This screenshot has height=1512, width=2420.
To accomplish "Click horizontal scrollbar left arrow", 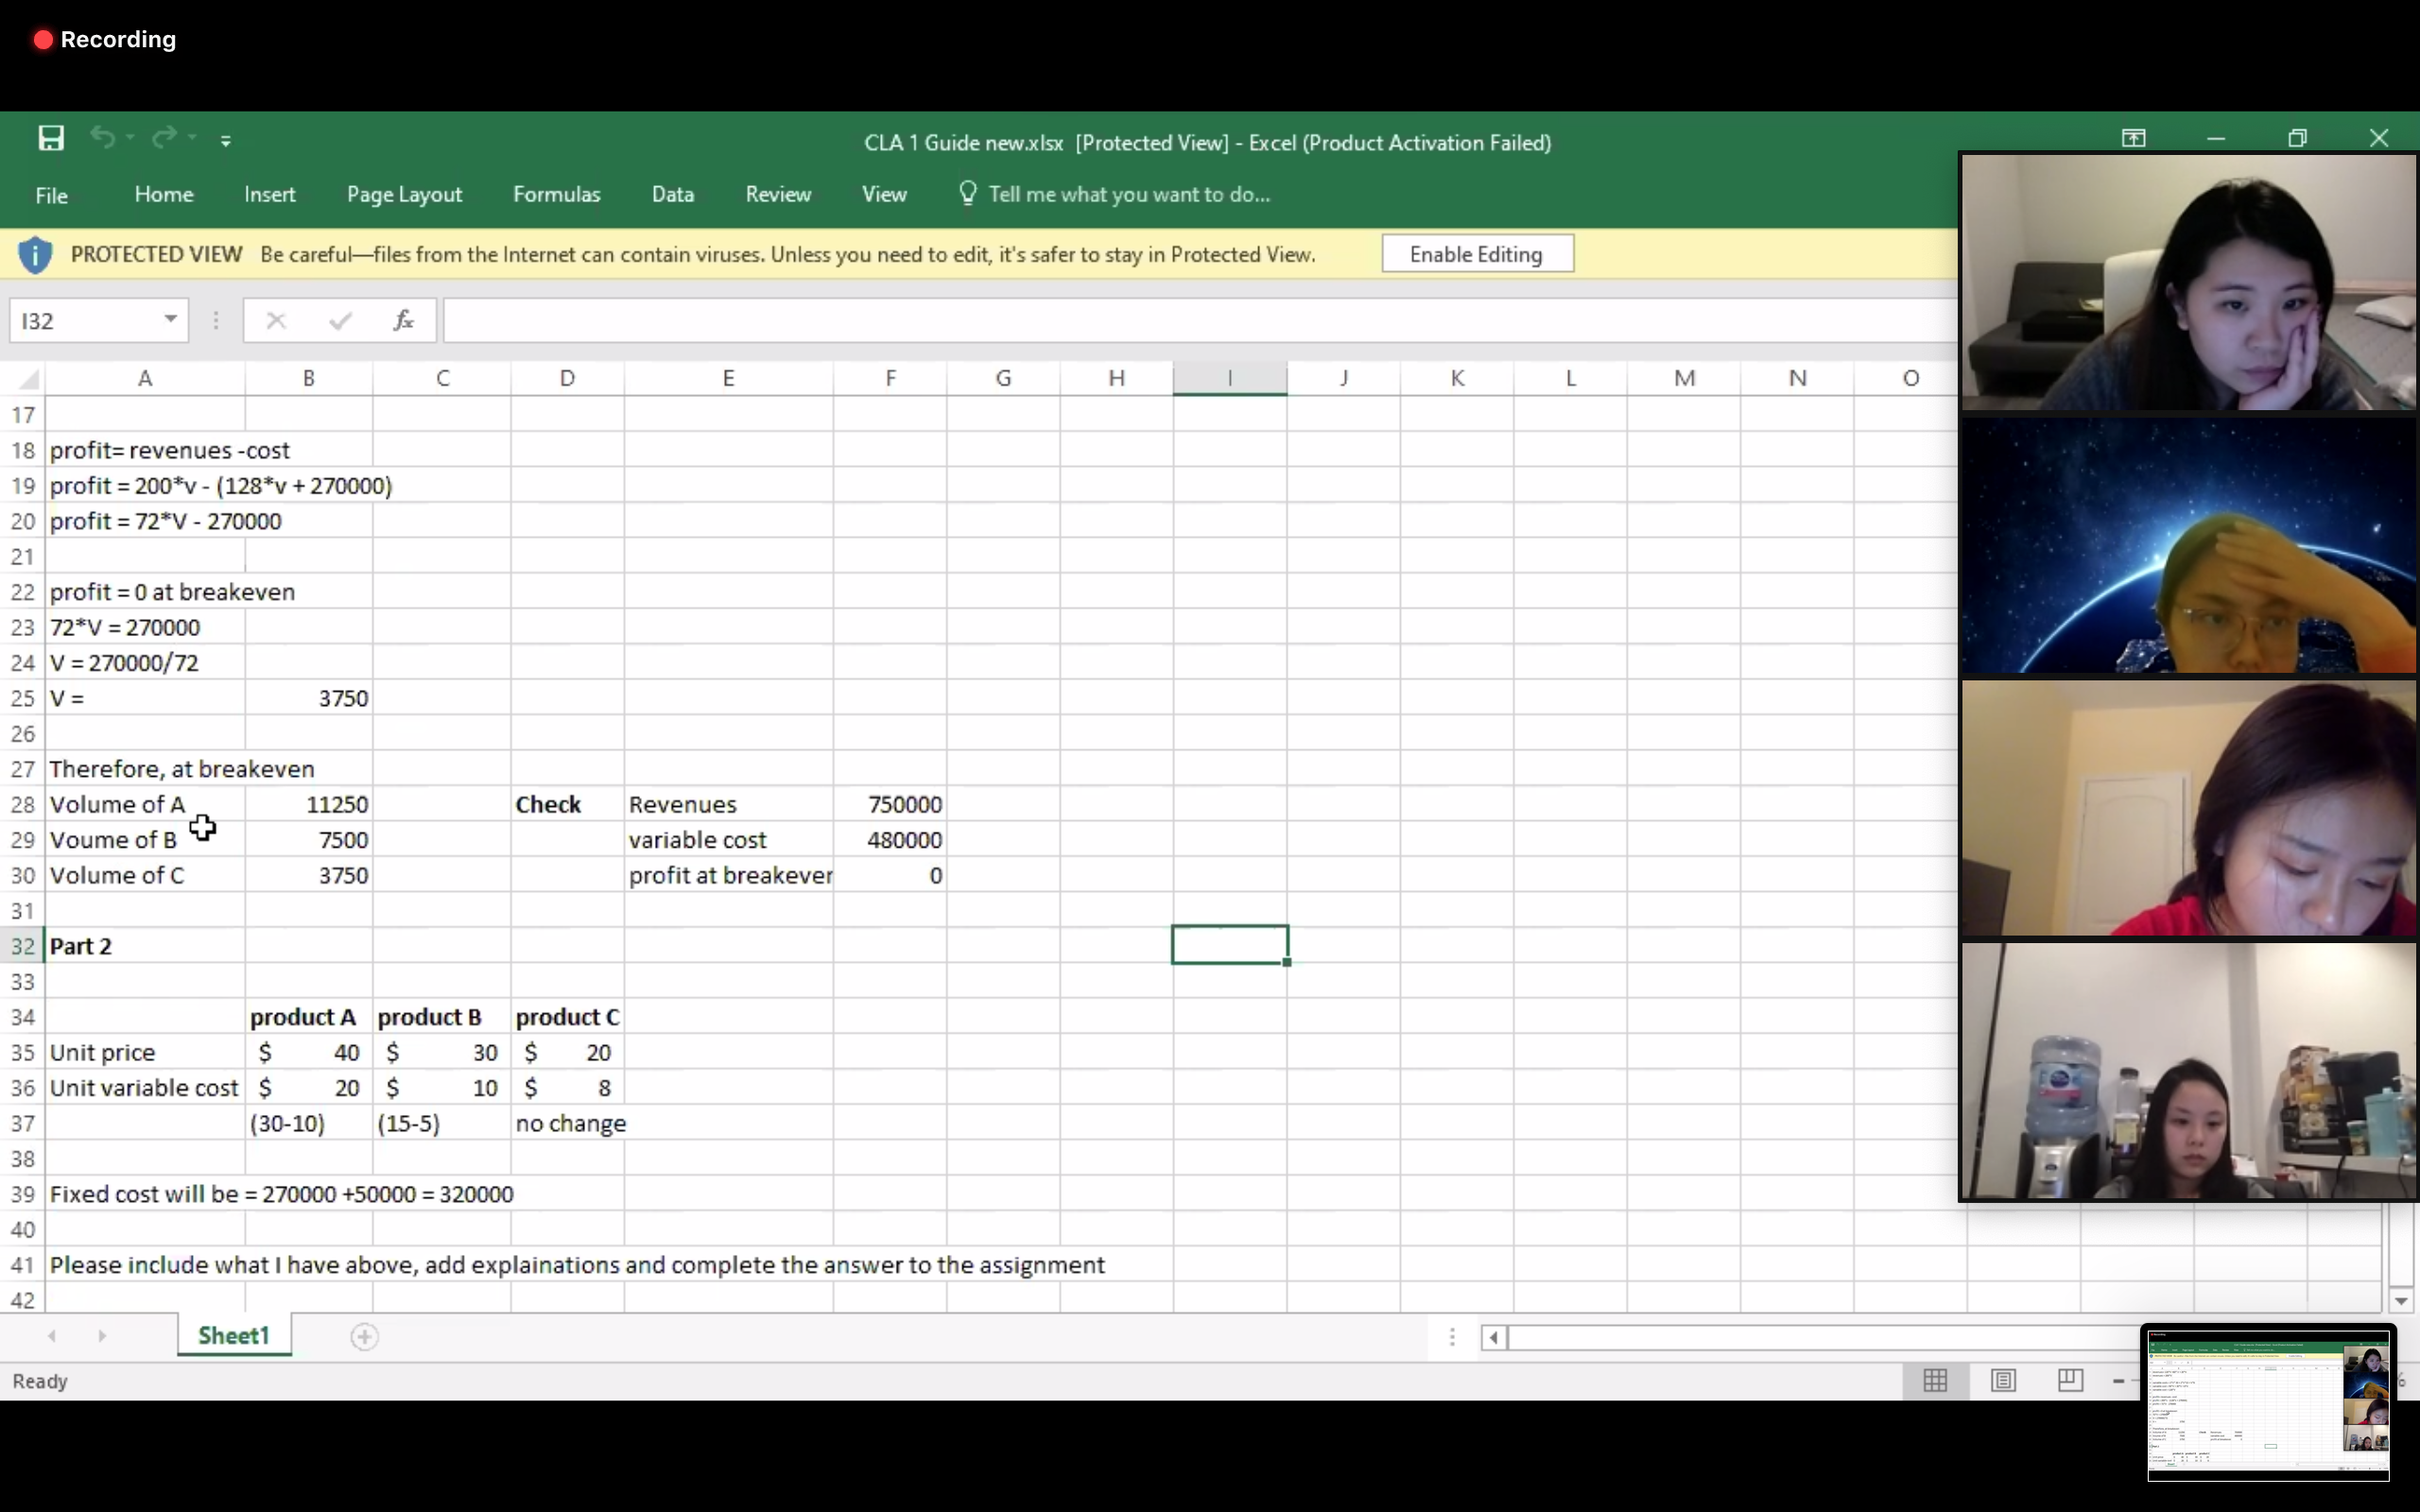I will point(1494,1337).
